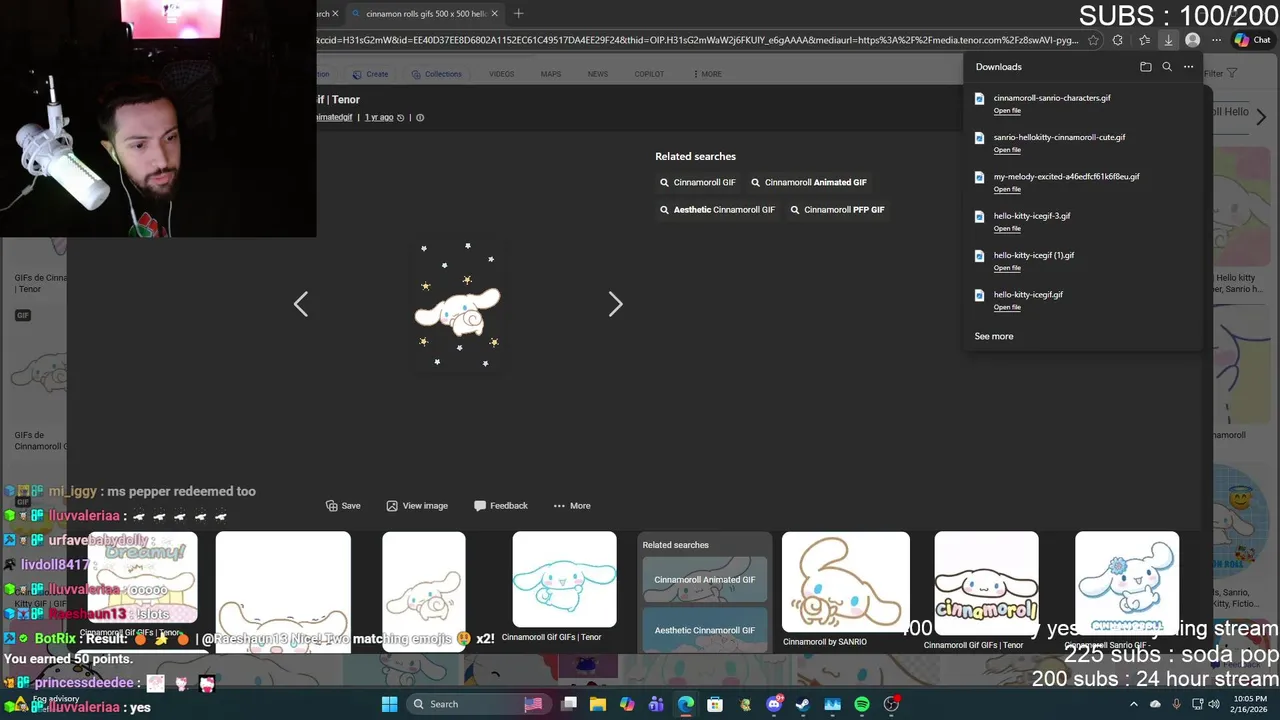Image resolution: width=1280 pixels, height=720 pixels.
Task: Add page to favorites star icon
Action: pyautogui.click(x=1094, y=40)
